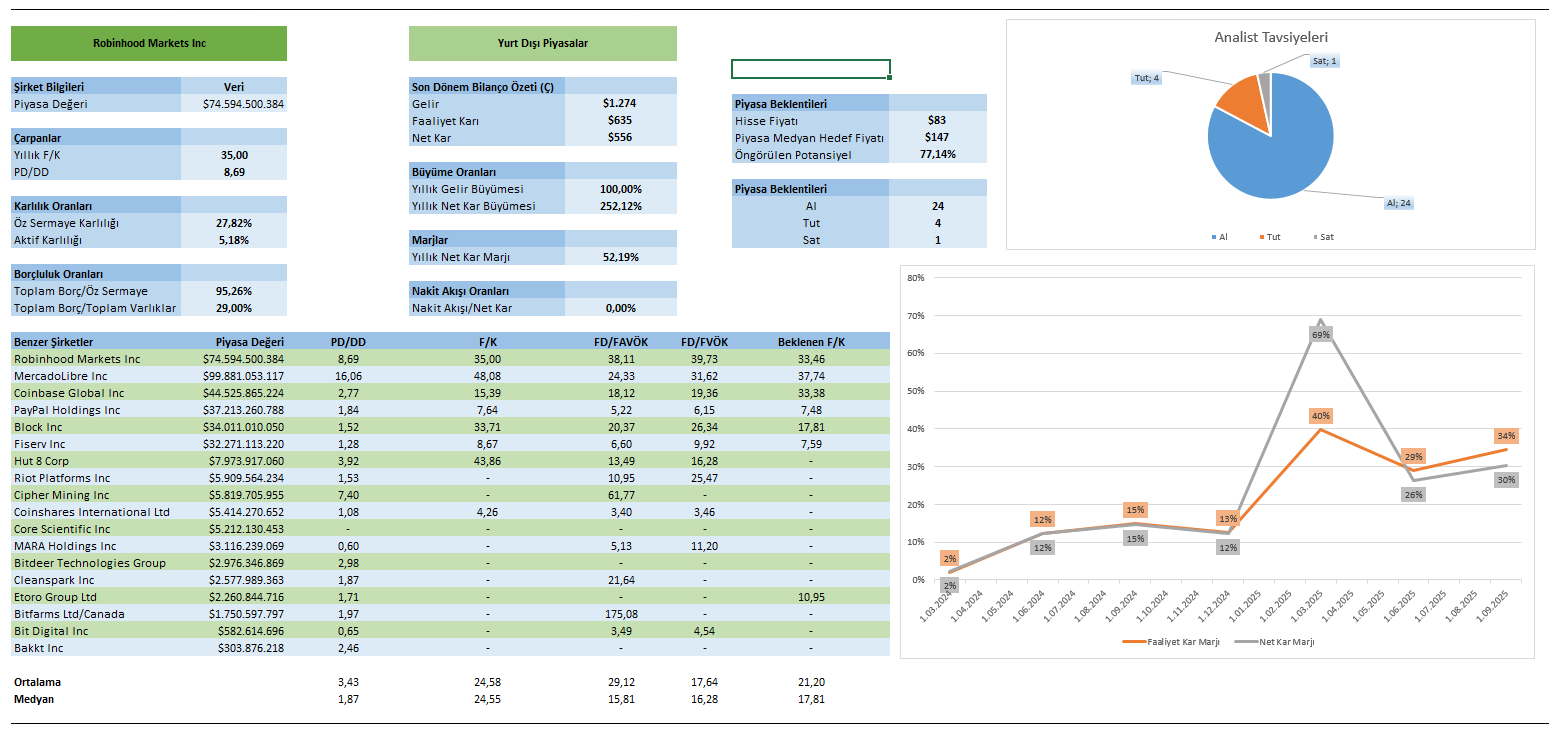This screenshot has height=733, width=1556.
Task: Select Bitfarms FD/FAVÖK value 175,08
Action: click(620, 614)
